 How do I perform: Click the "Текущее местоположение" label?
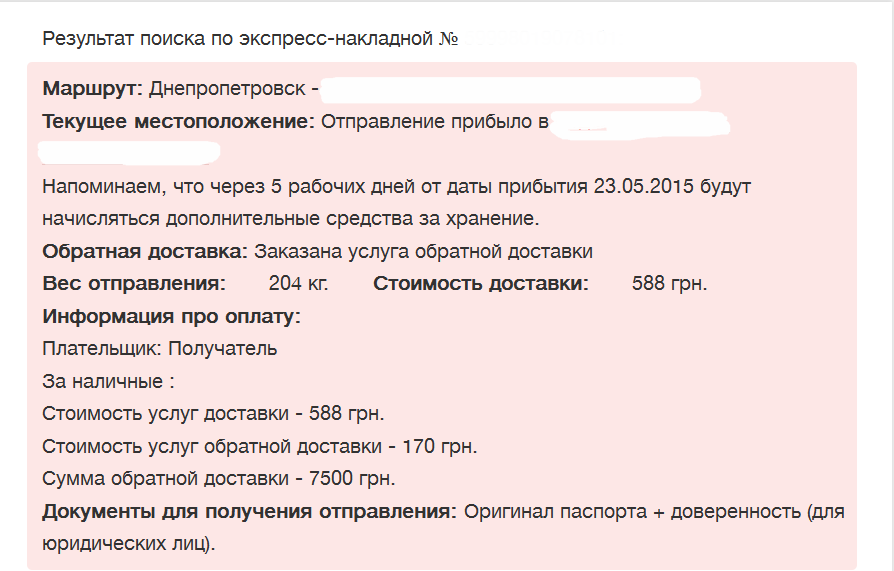click(178, 121)
